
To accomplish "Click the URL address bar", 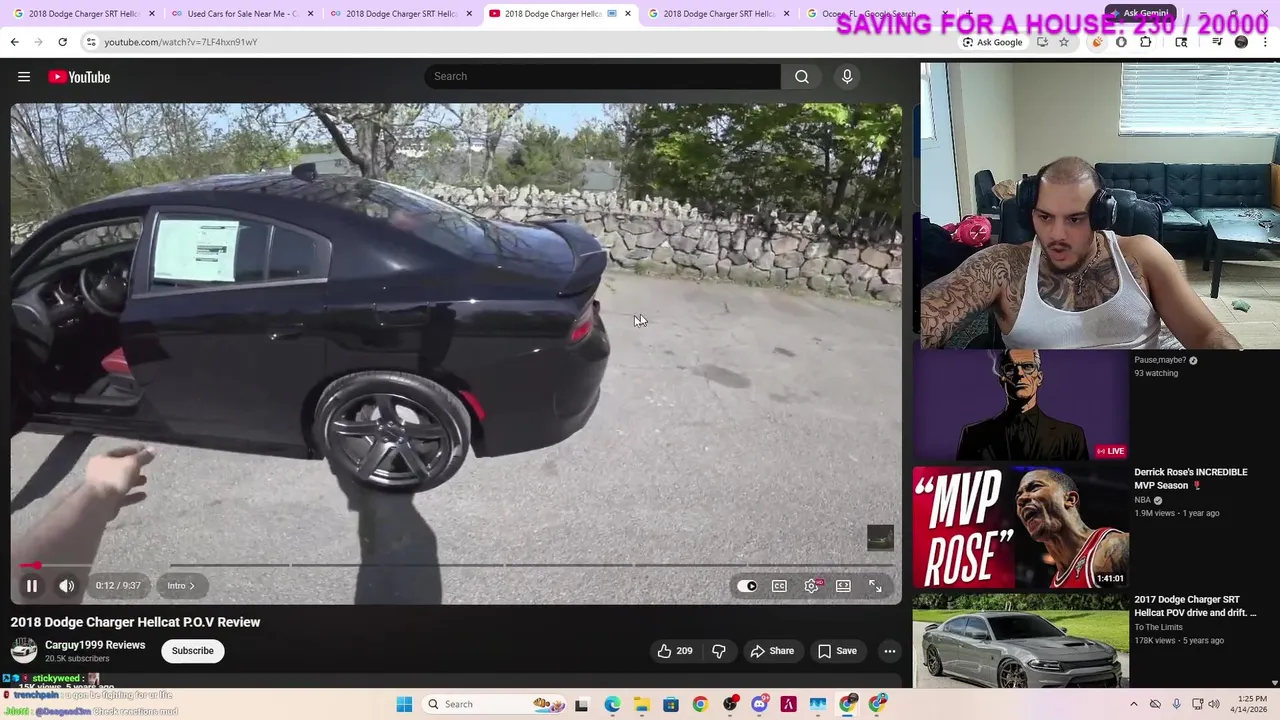I will tap(520, 42).
